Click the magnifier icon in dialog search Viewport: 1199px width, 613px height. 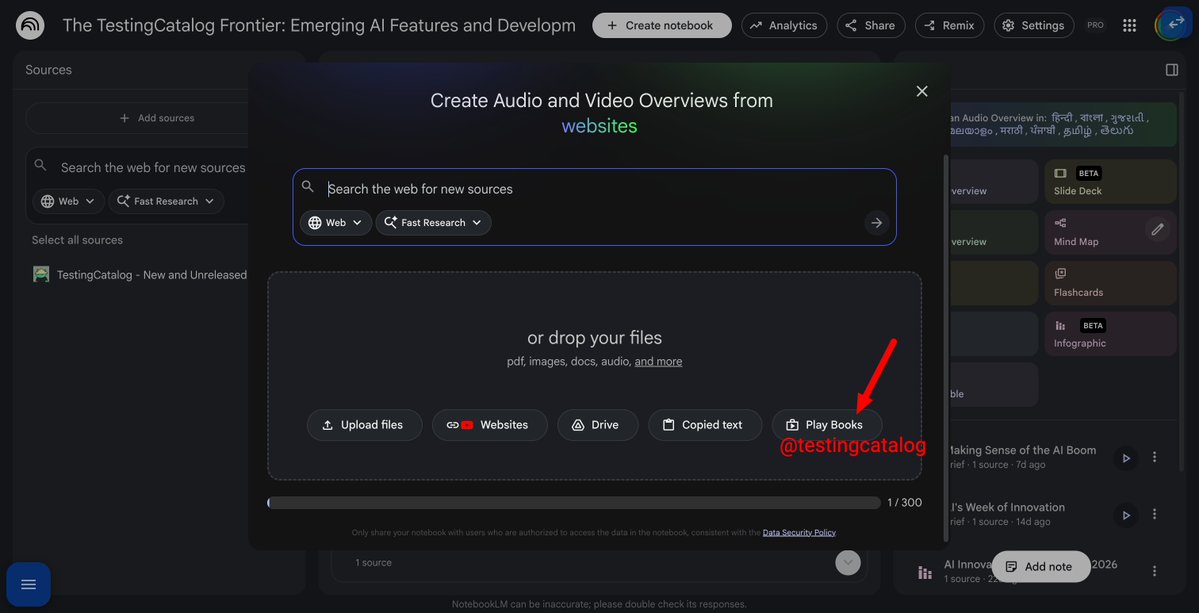pyautogui.click(x=308, y=186)
